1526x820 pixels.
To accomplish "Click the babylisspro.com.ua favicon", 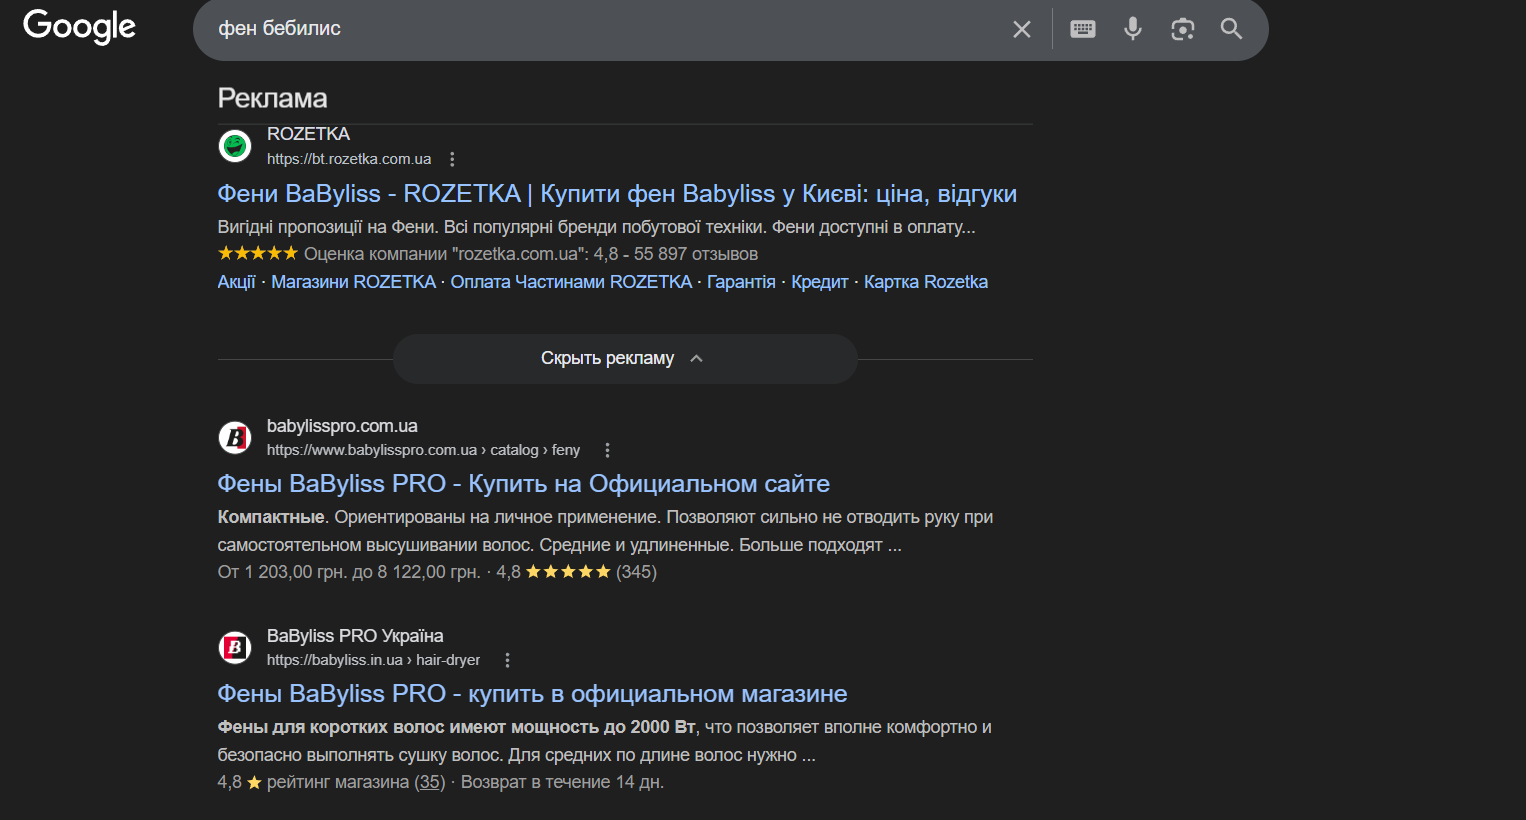I will click(235, 437).
